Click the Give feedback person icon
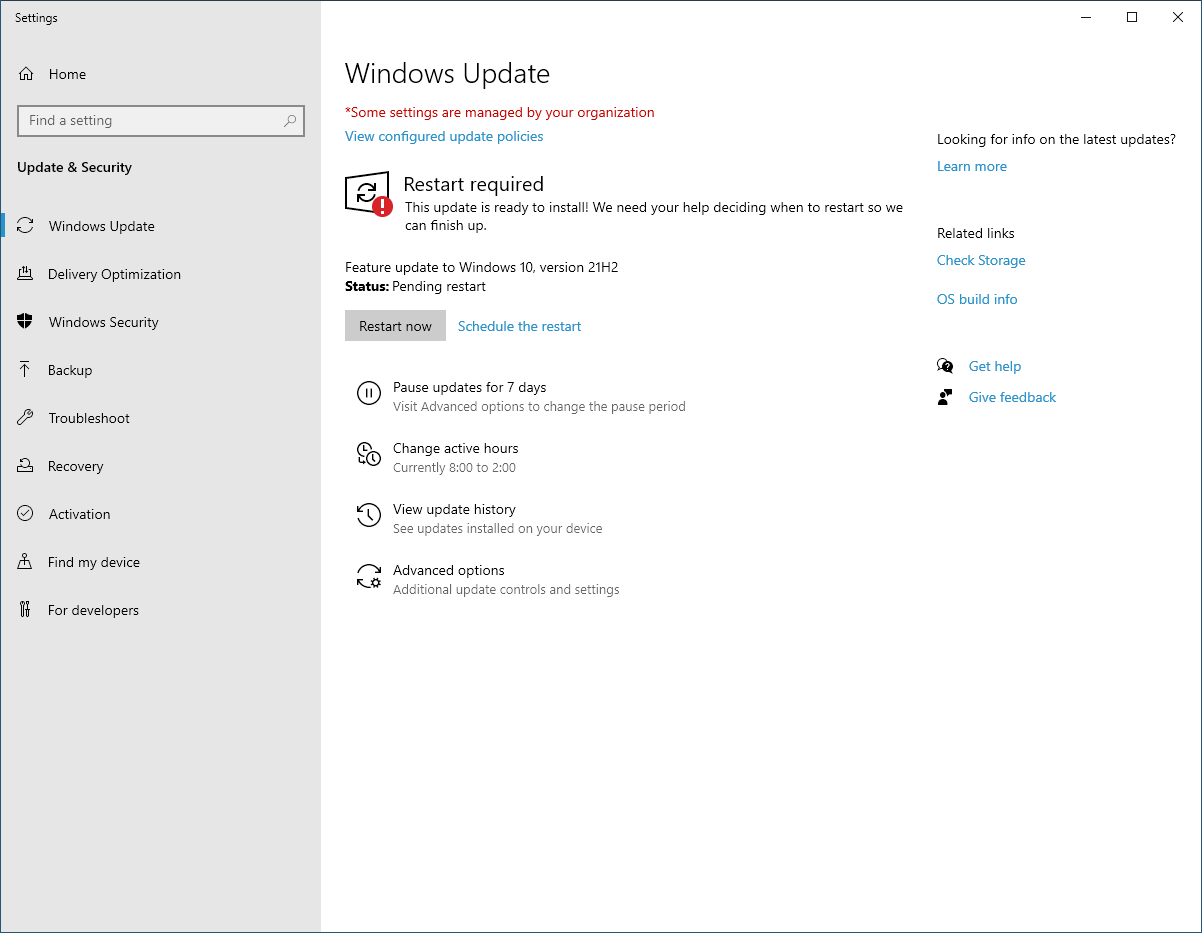1202x933 pixels. pyautogui.click(x=945, y=397)
